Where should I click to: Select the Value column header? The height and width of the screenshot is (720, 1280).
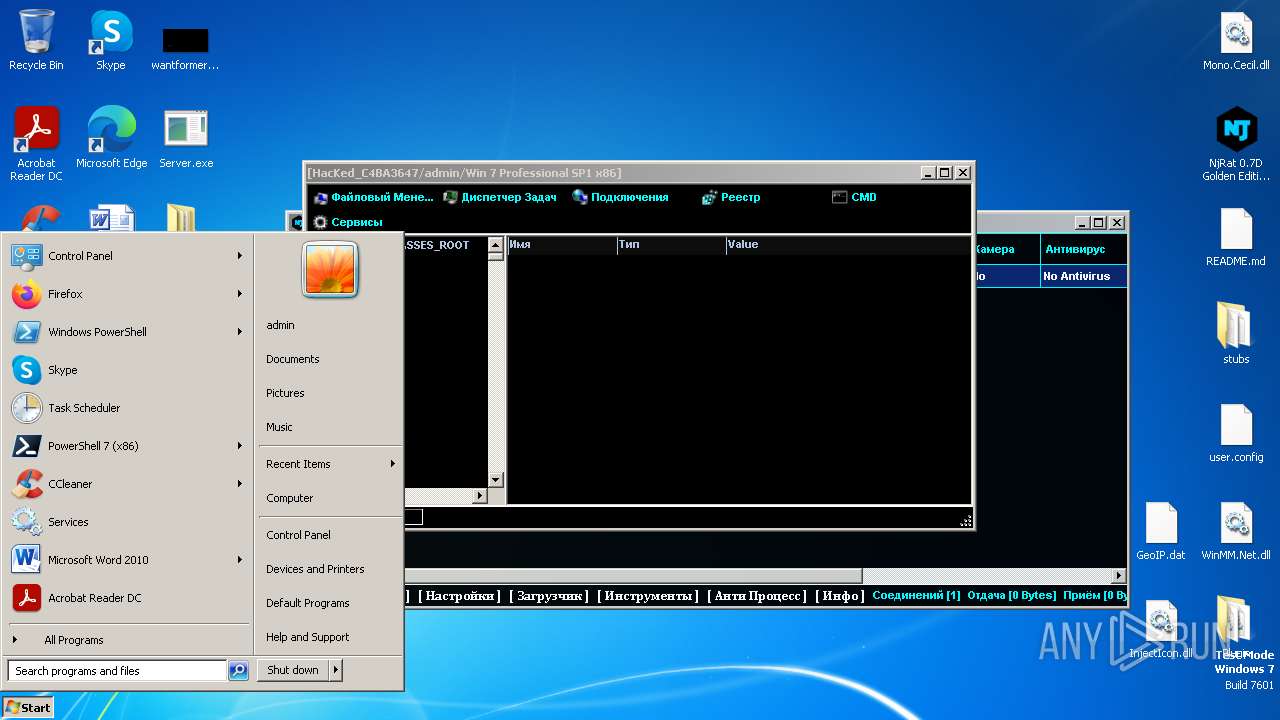point(848,245)
